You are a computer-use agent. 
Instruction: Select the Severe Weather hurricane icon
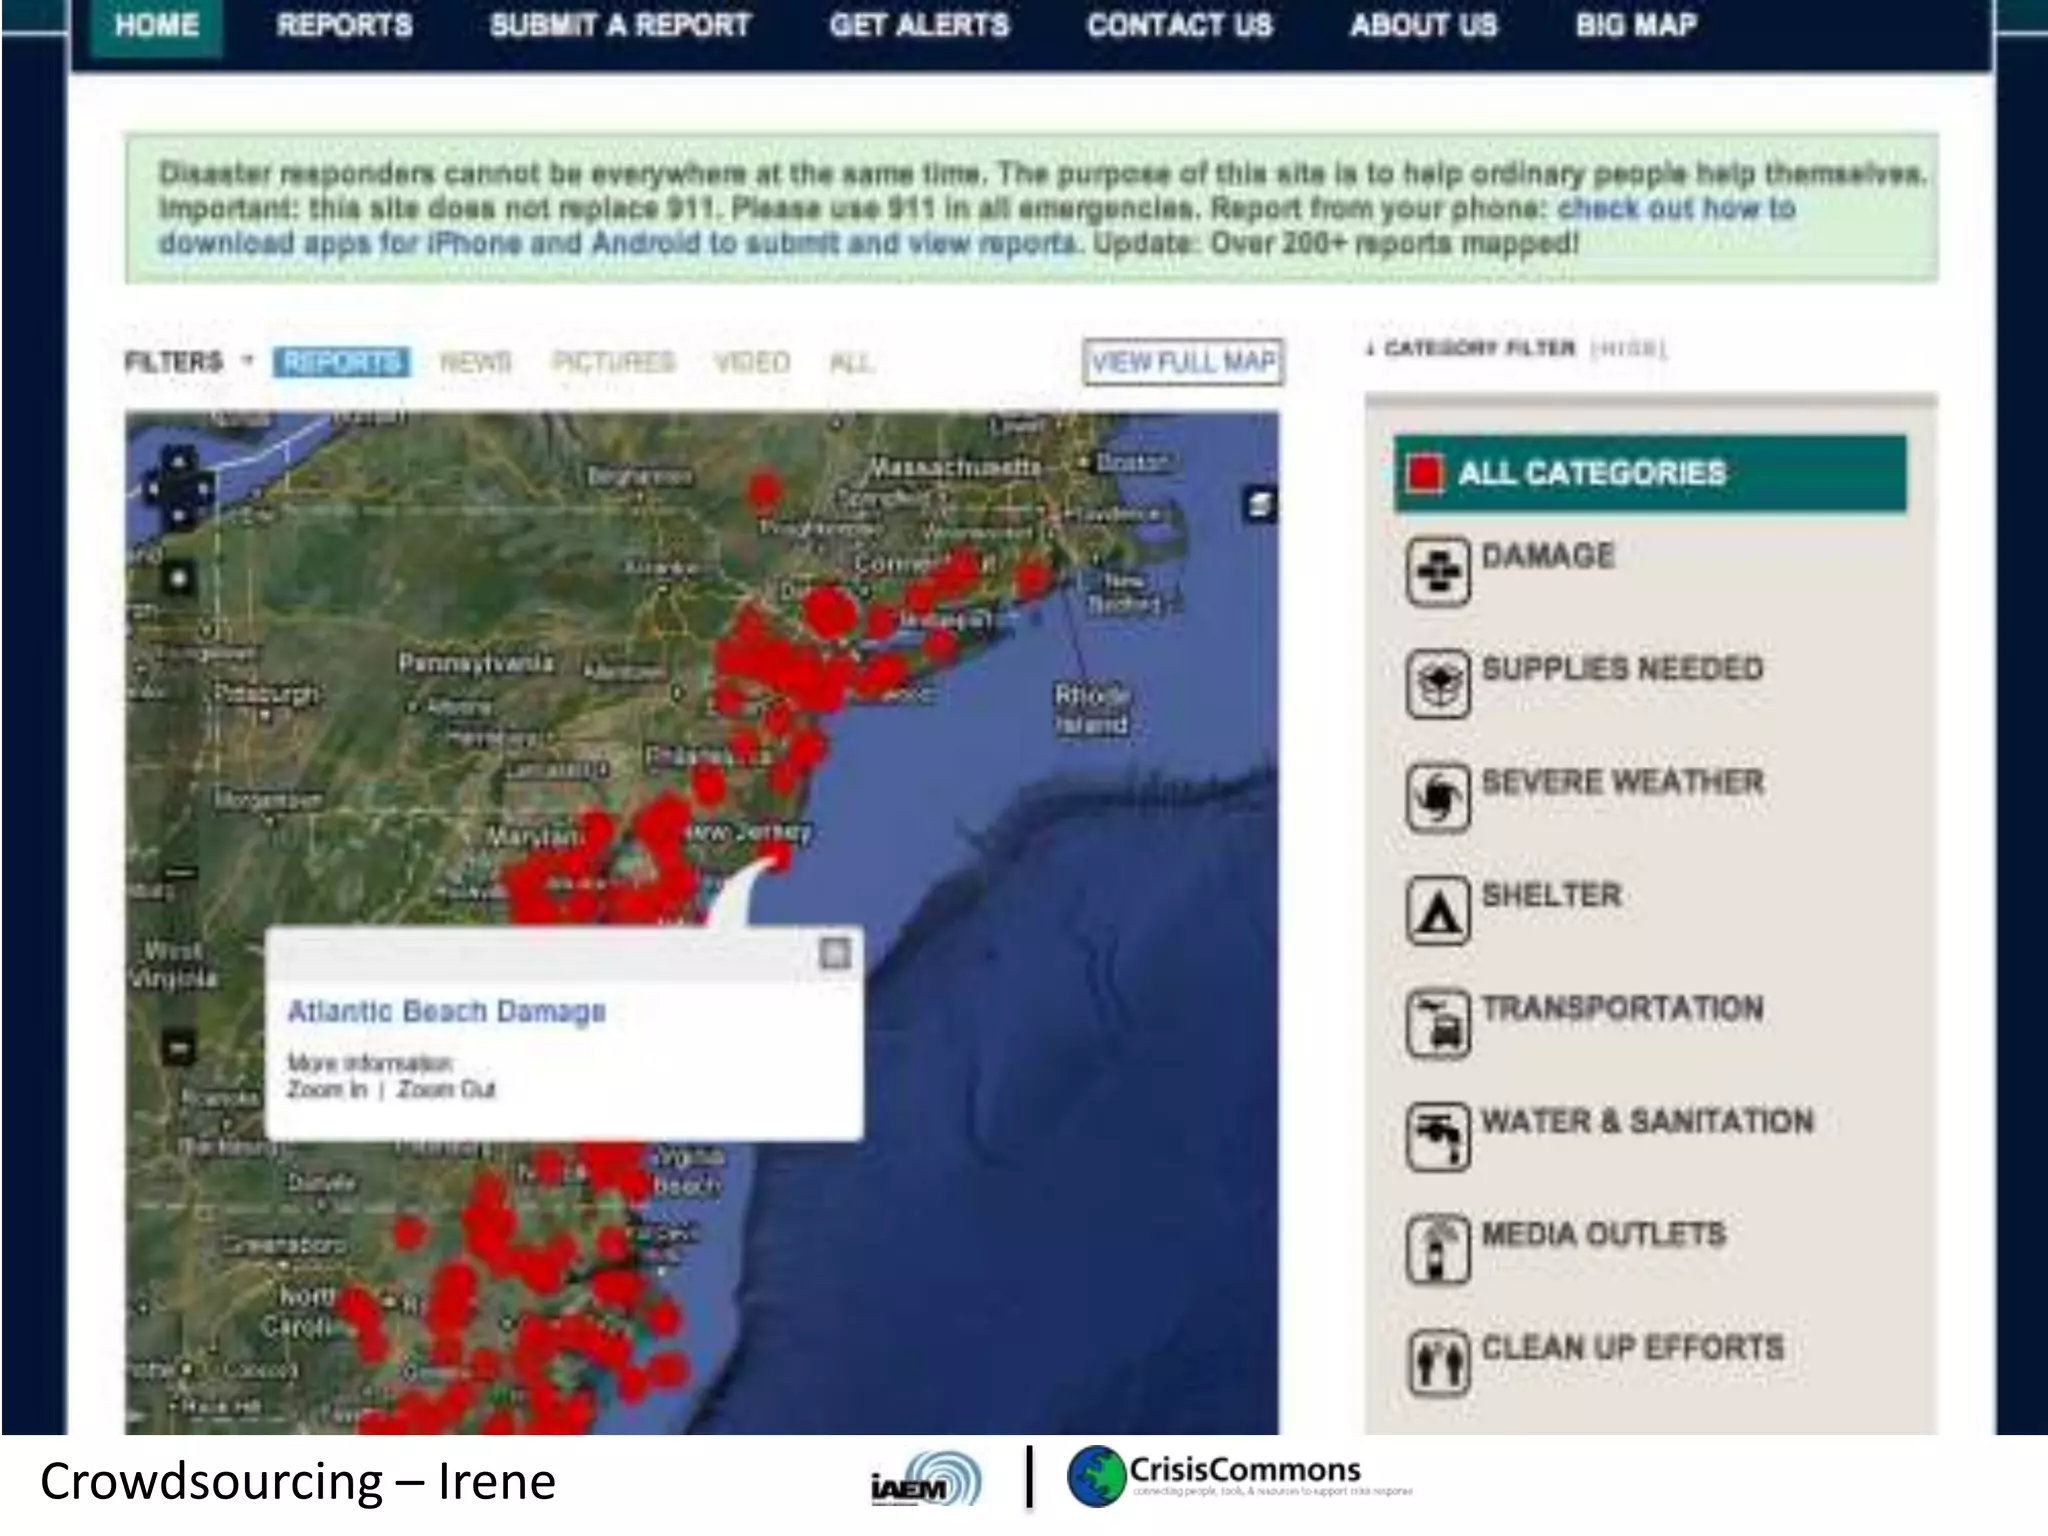1438,798
